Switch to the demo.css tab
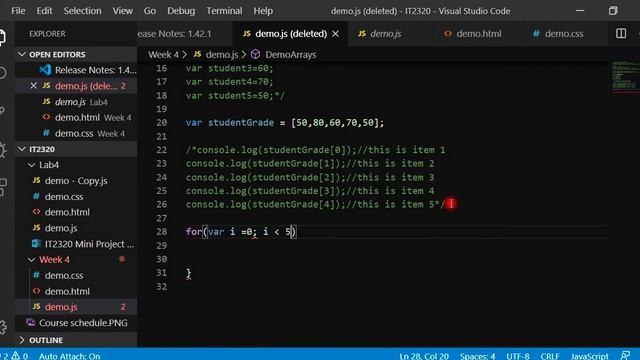 [564, 34]
